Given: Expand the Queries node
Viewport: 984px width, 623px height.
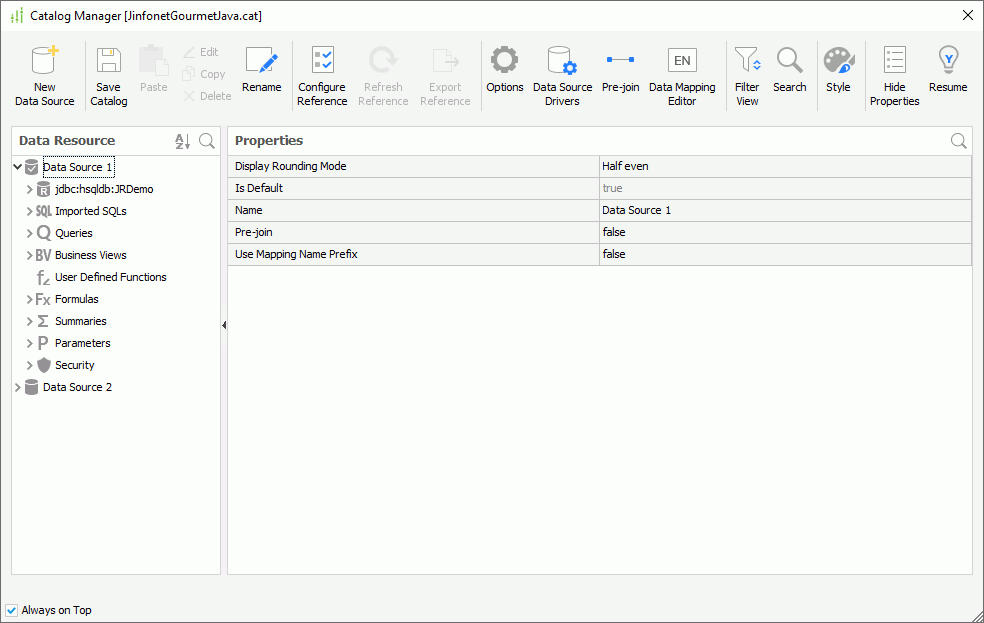Looking at the screenshot, I should pos(30,232).
